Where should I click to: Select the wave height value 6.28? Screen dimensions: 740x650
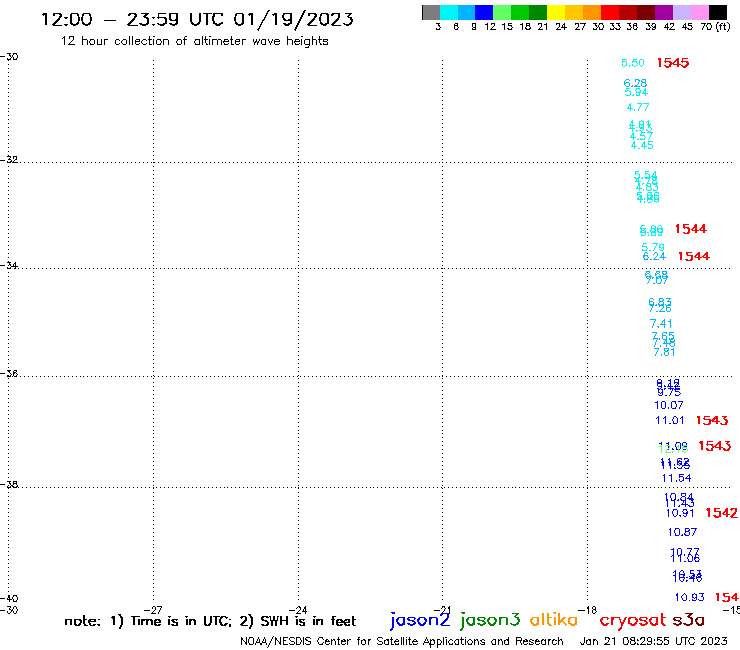(635, 83)
